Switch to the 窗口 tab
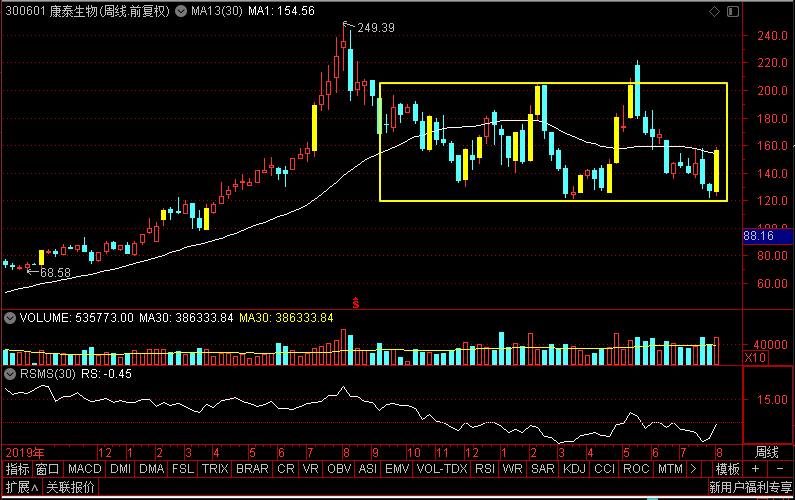 tap(47, 469)
